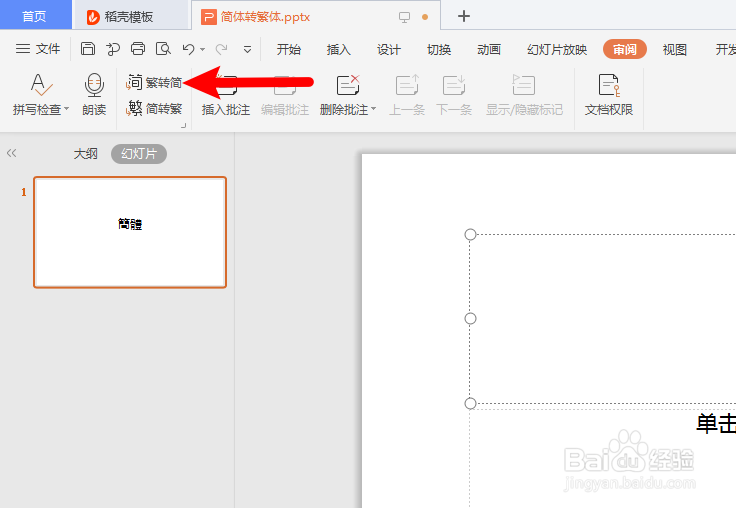Click the middle-left handle of title placeholder
The image size is (736, 508).
point(470,319)
